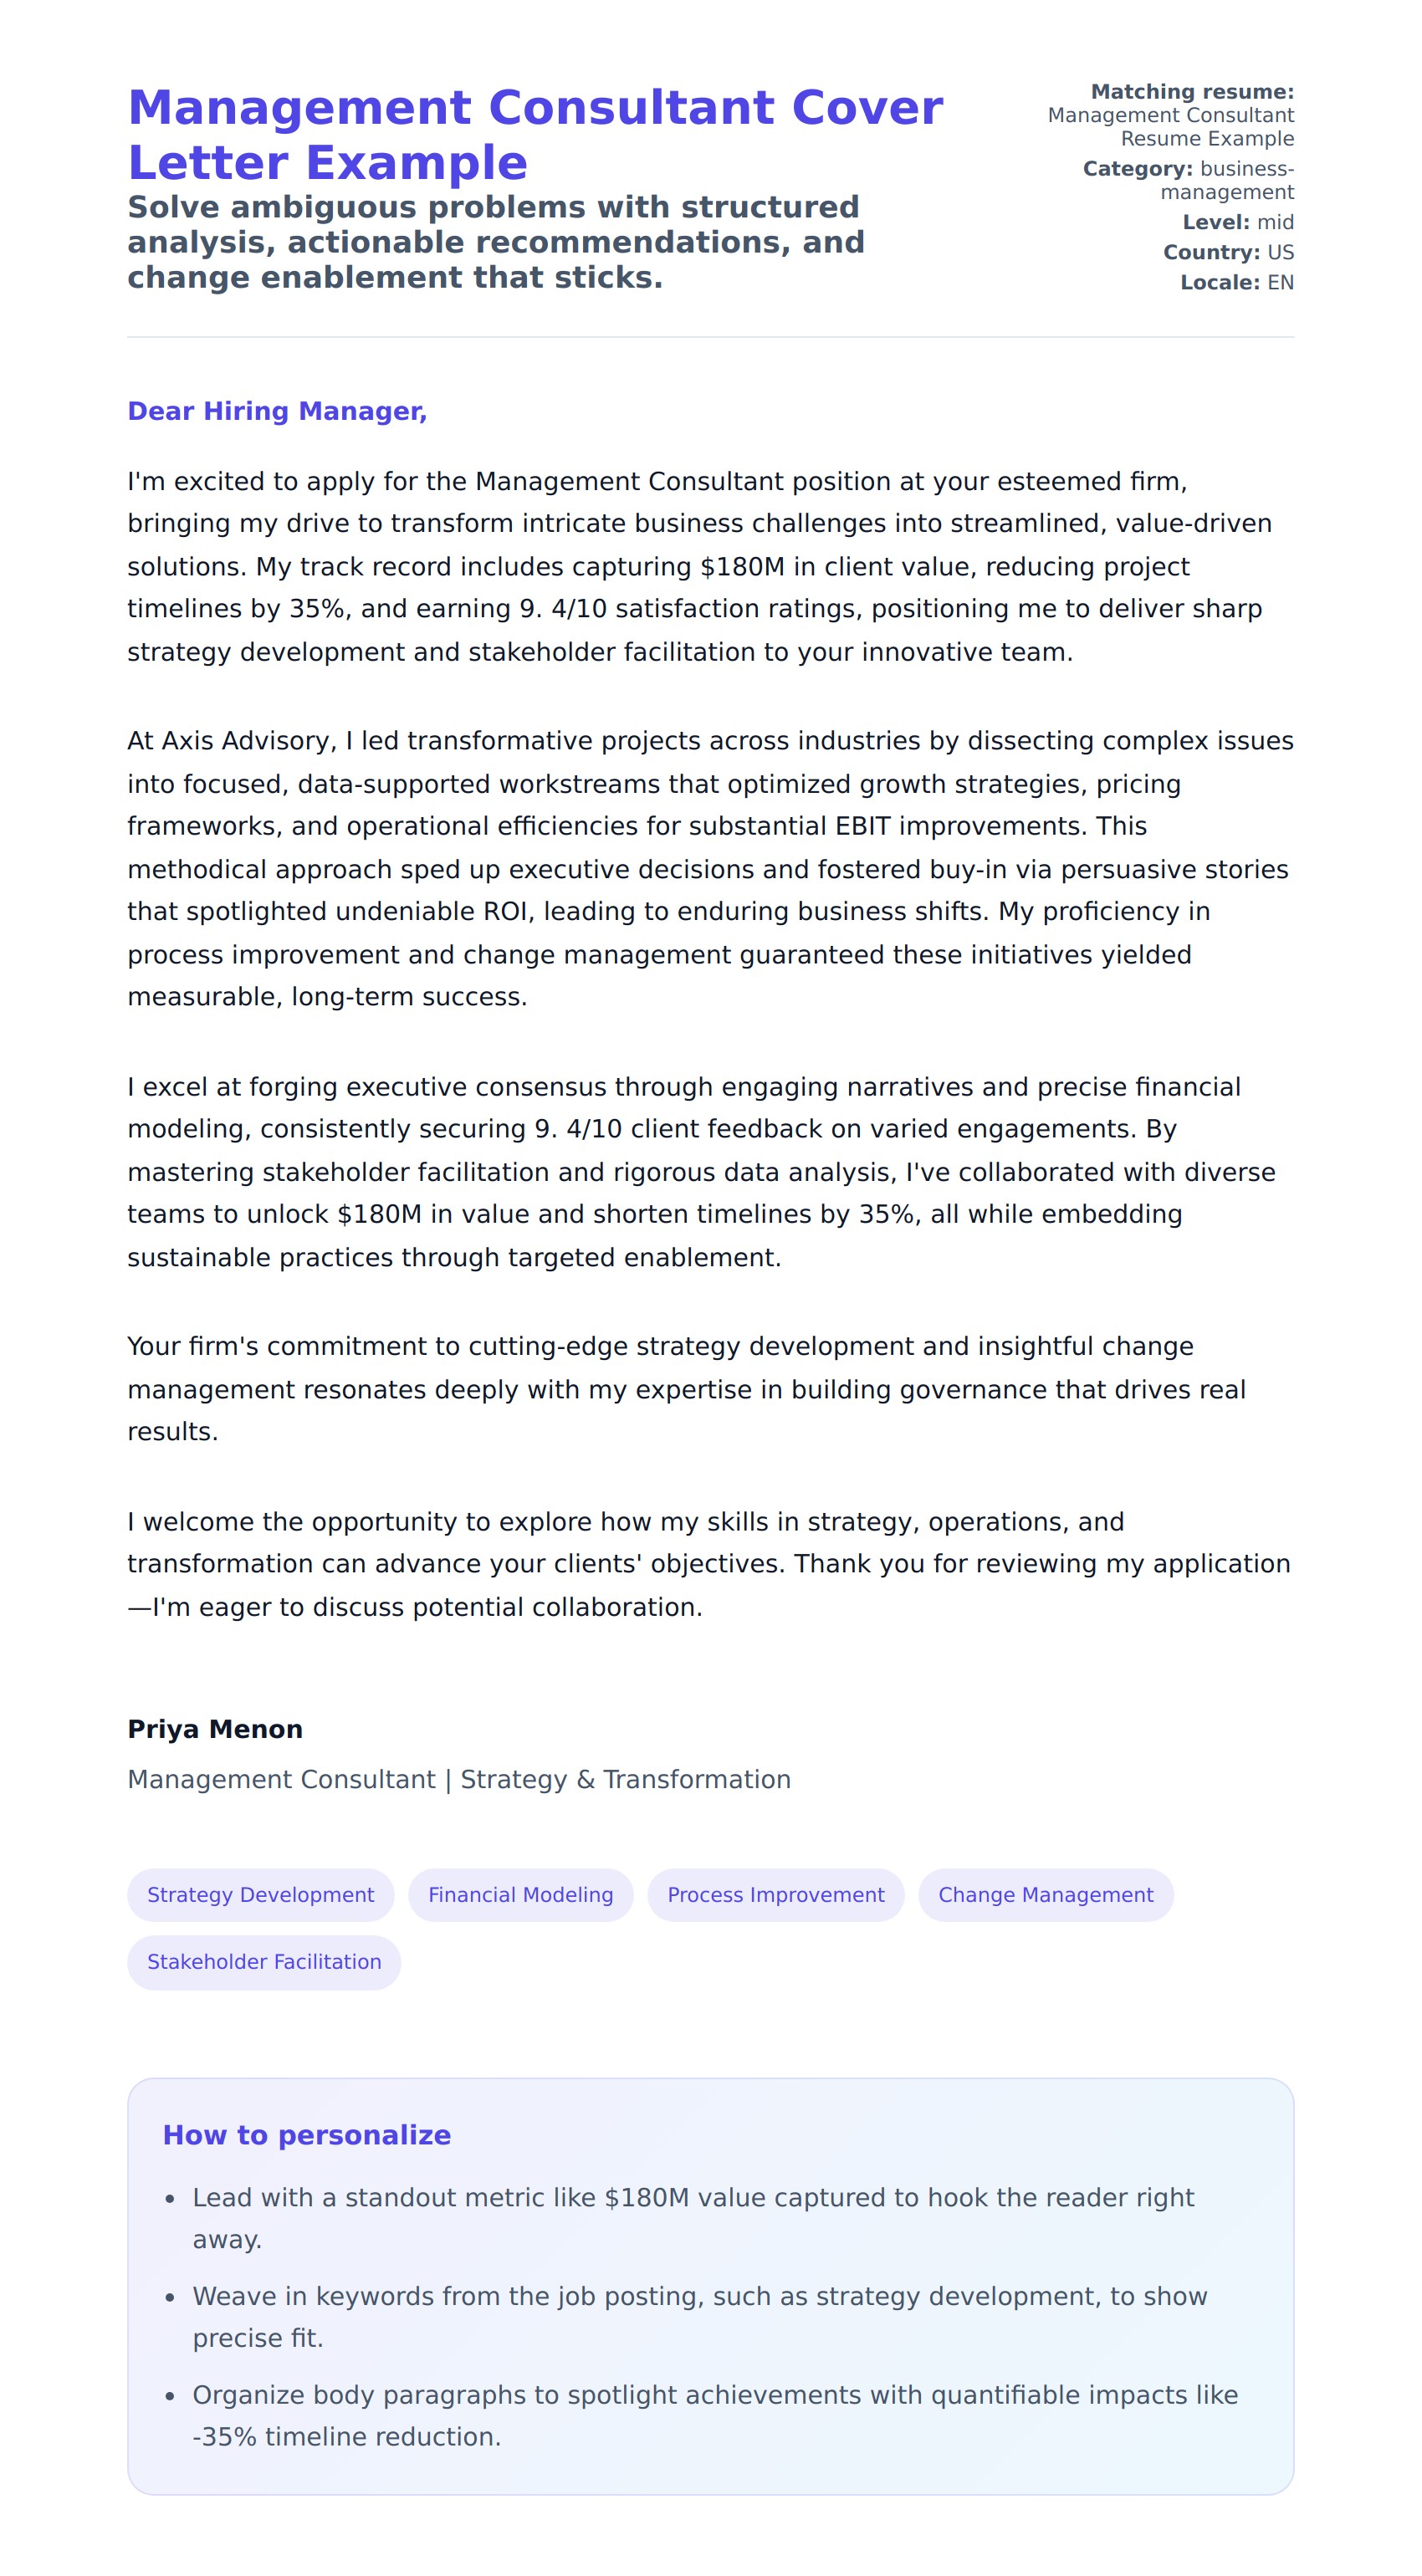Click the Locale: EN metadata entry
Image resolution: width=1422 pixels, height=2576 pixels.
(1236, 282)
